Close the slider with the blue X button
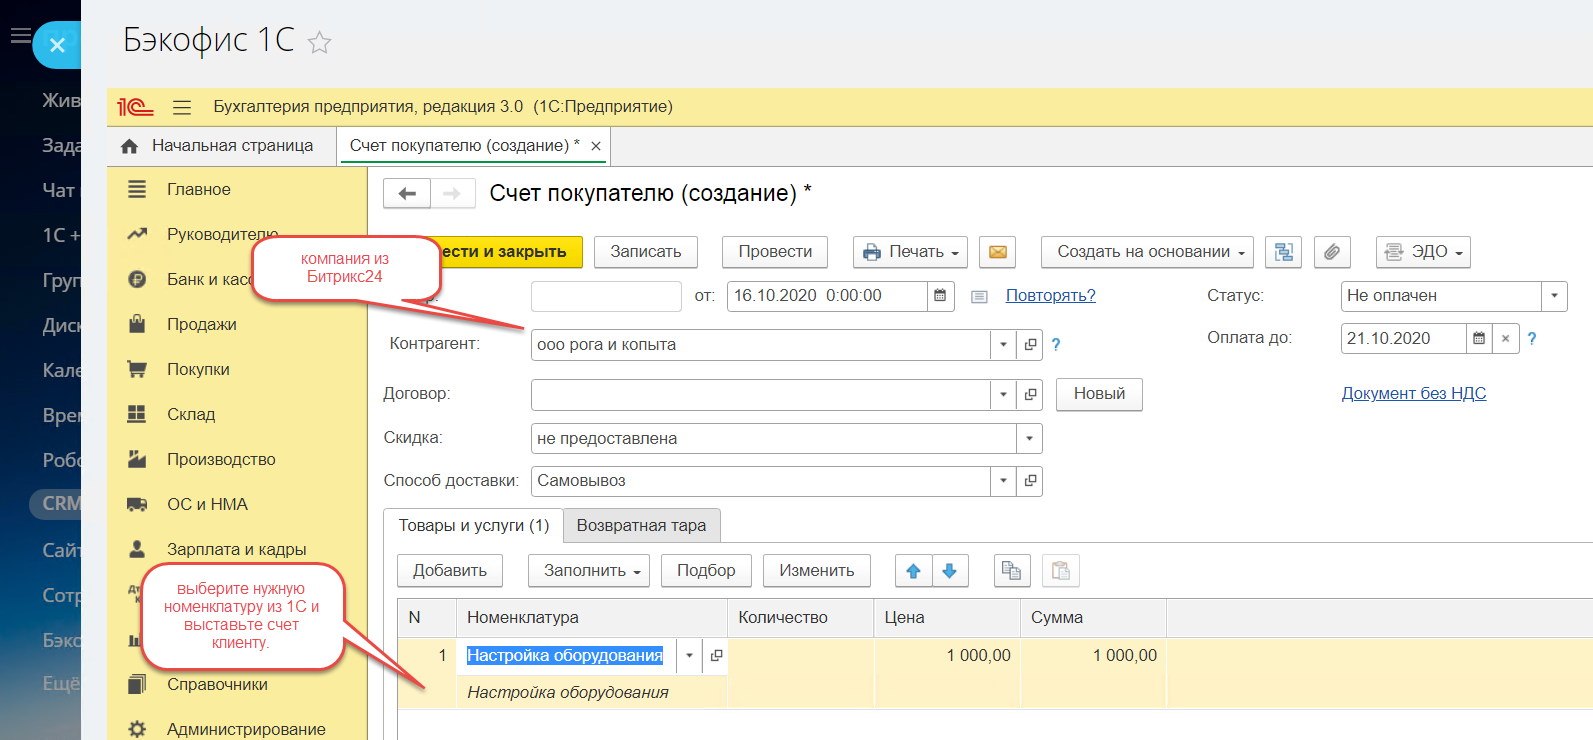Screen dimensions: 1593x740 pos(57,45)
